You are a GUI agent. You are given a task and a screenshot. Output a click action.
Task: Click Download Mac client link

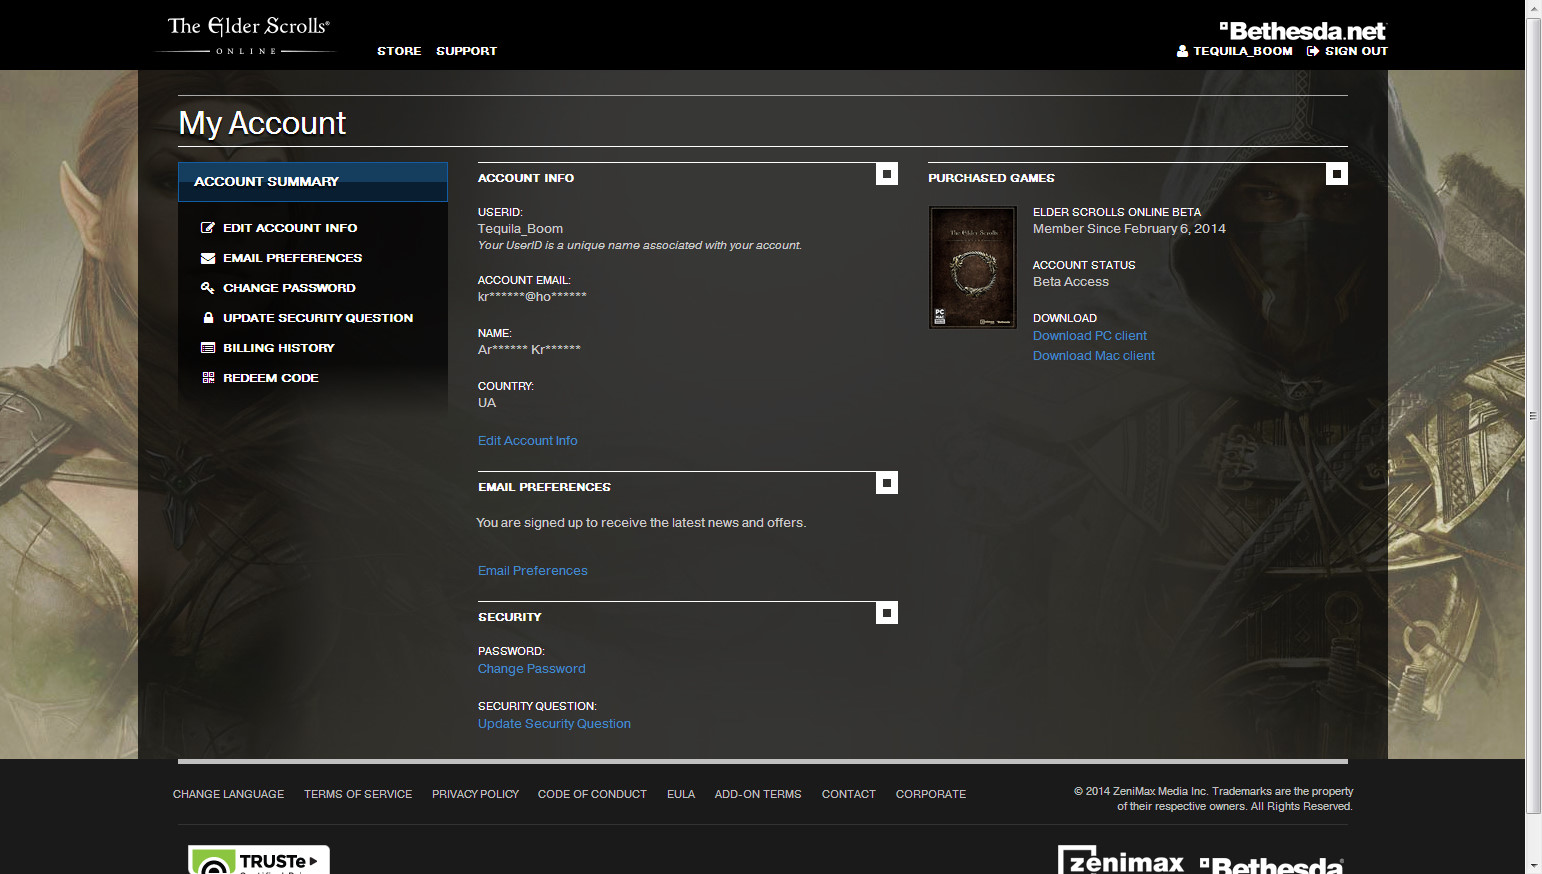[1093, 356]
